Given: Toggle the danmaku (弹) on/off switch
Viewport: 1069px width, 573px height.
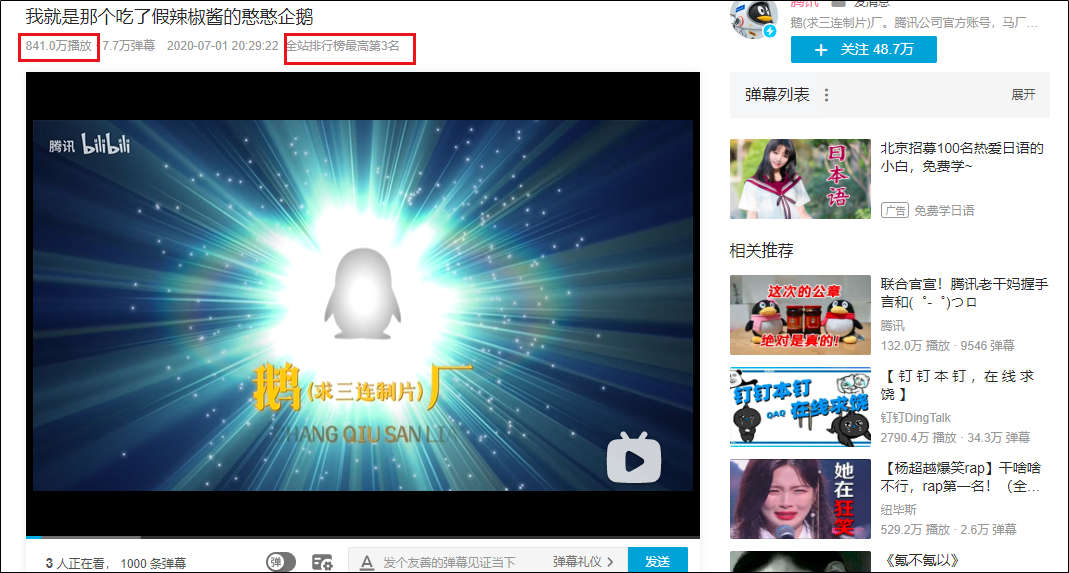Looking at the screenshot, I should click(x=281, y=562).
